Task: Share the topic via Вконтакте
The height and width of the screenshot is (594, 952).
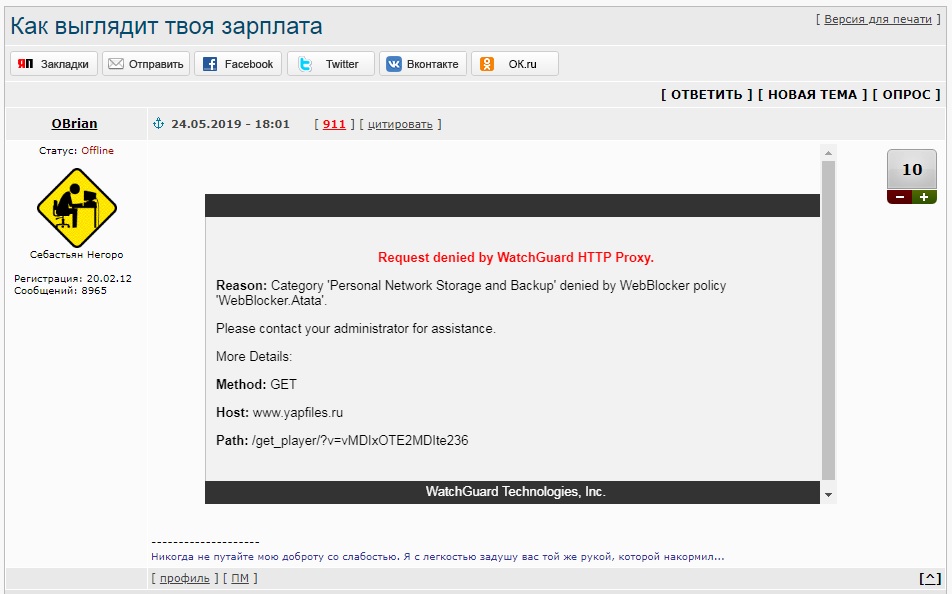Action: pos(423,64)
